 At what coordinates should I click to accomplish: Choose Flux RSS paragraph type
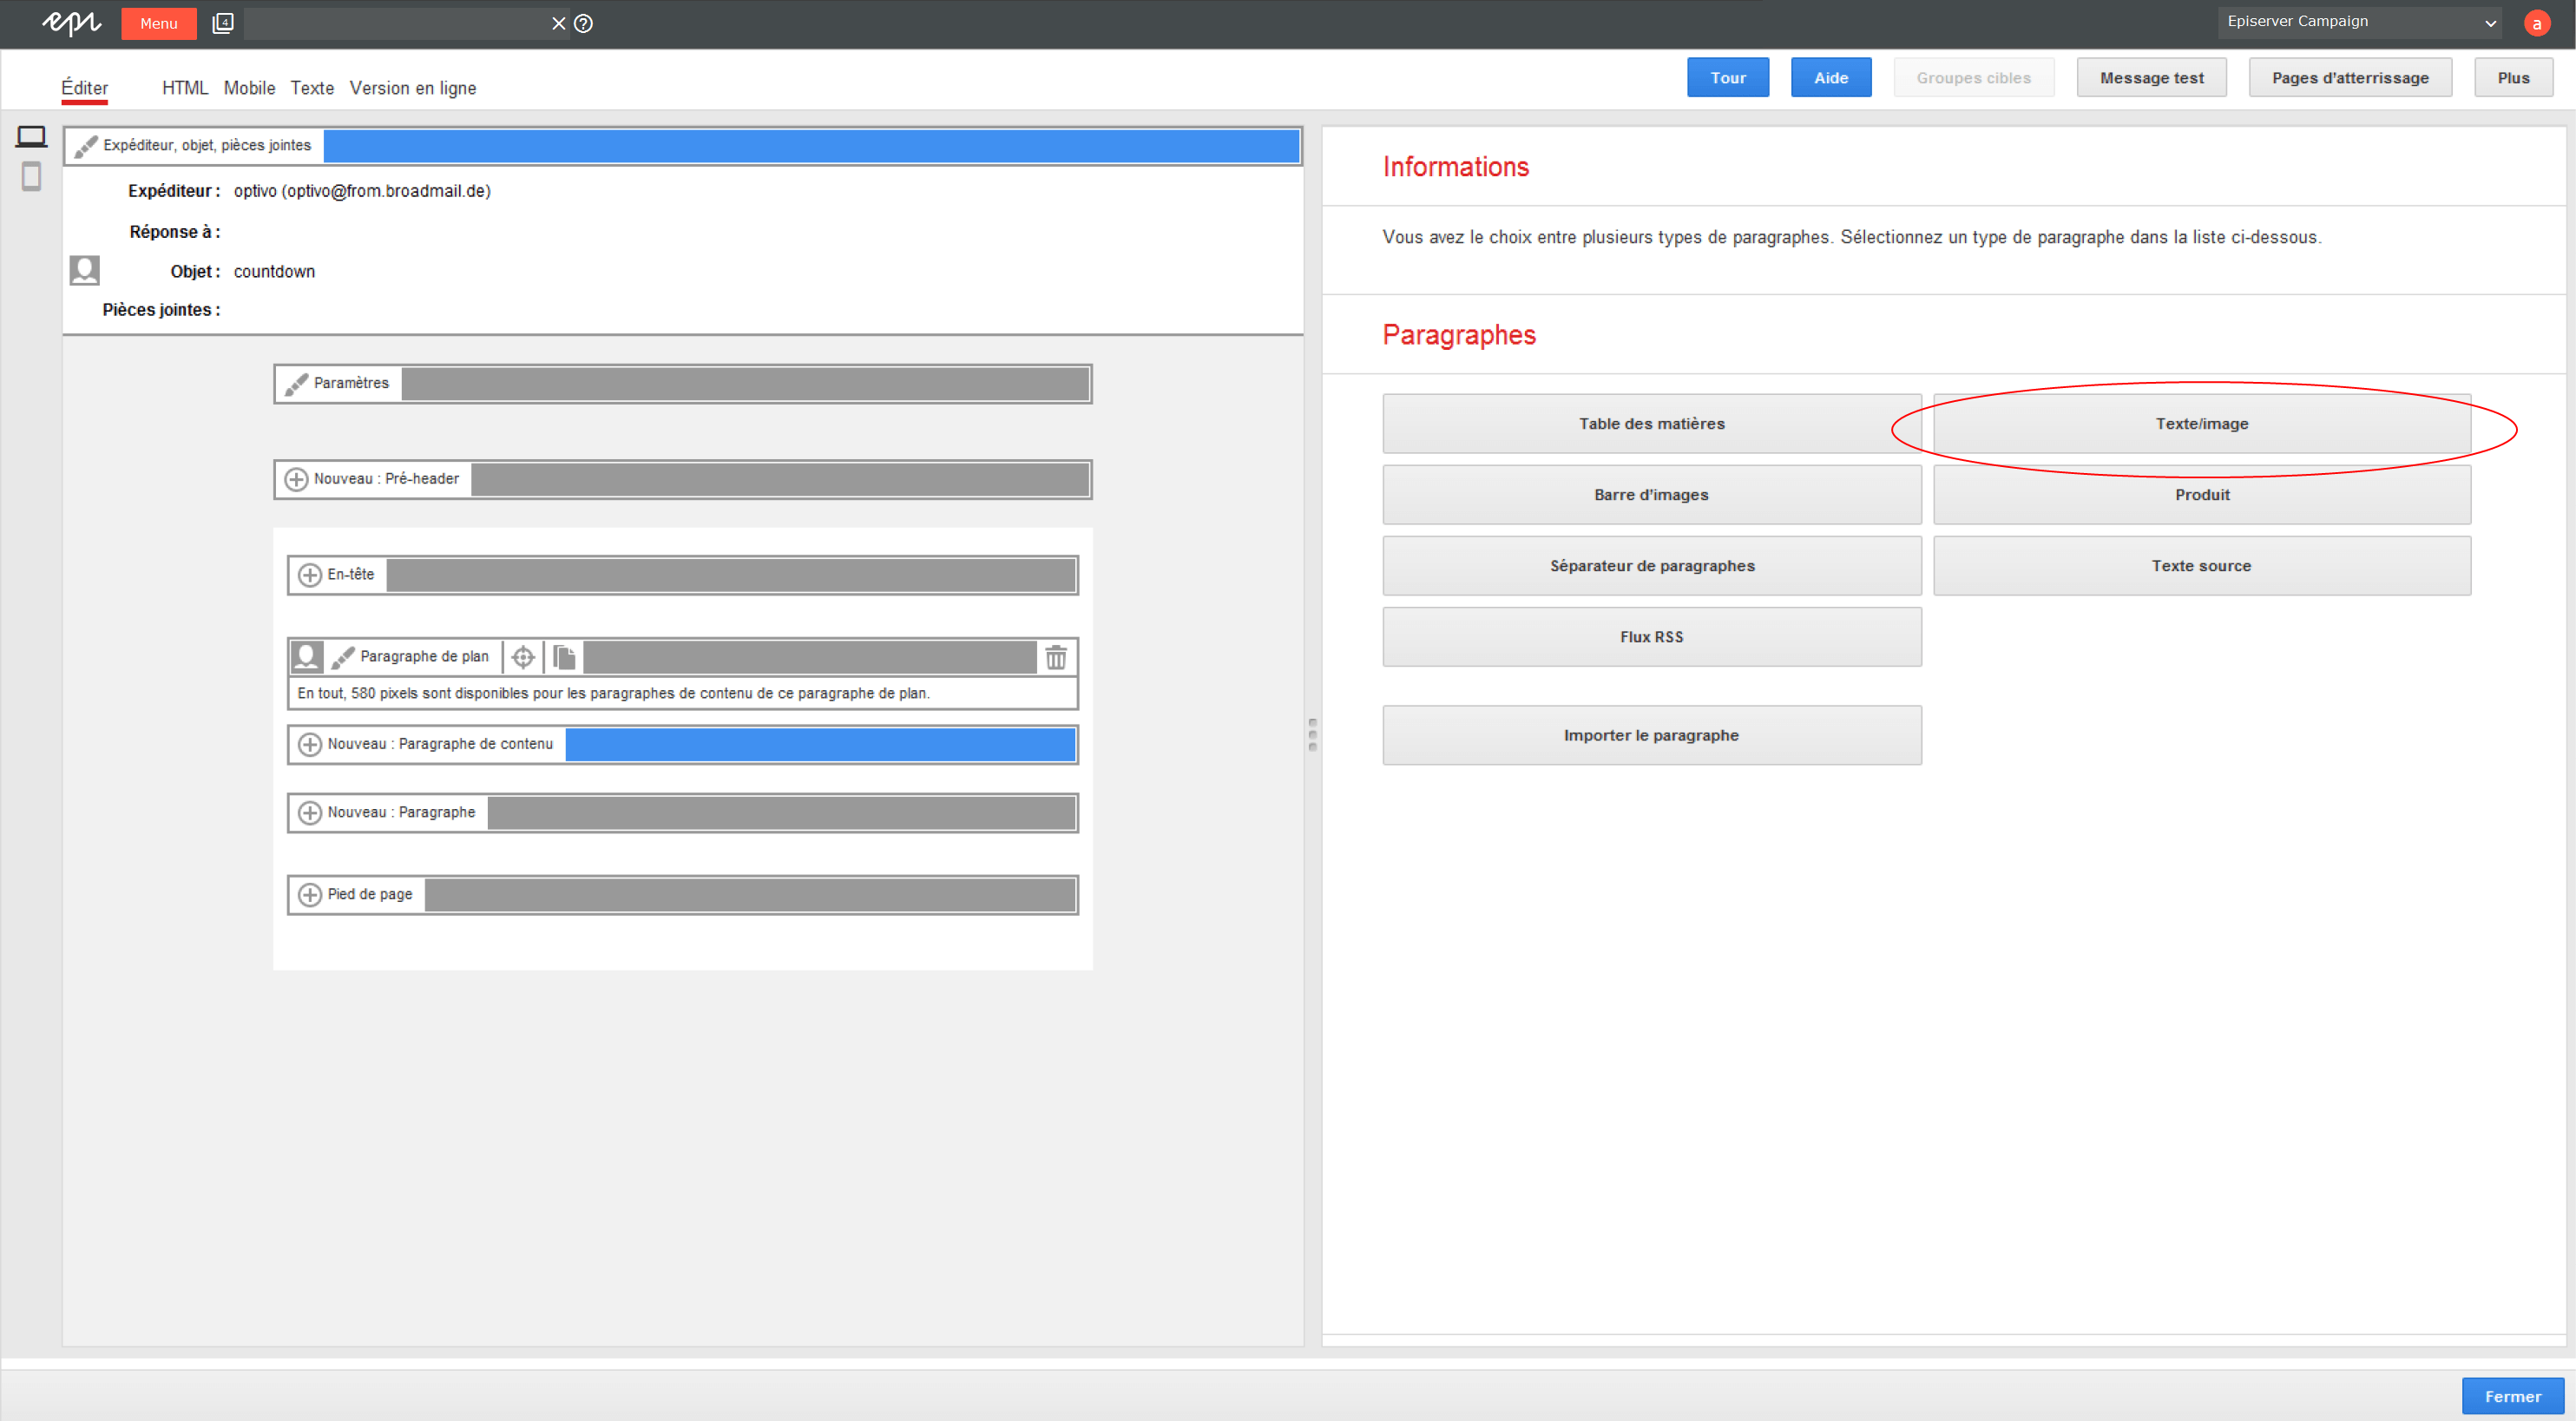pos(1651,637)
